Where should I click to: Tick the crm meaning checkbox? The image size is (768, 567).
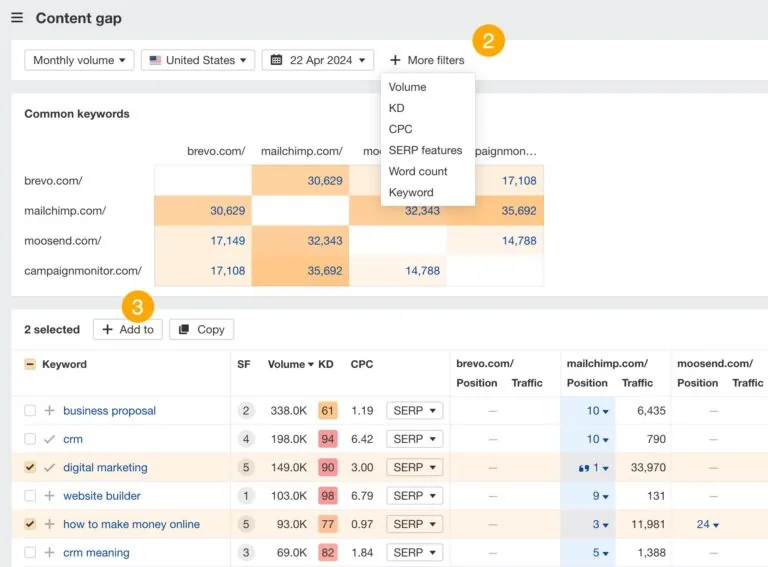(30, 552)
